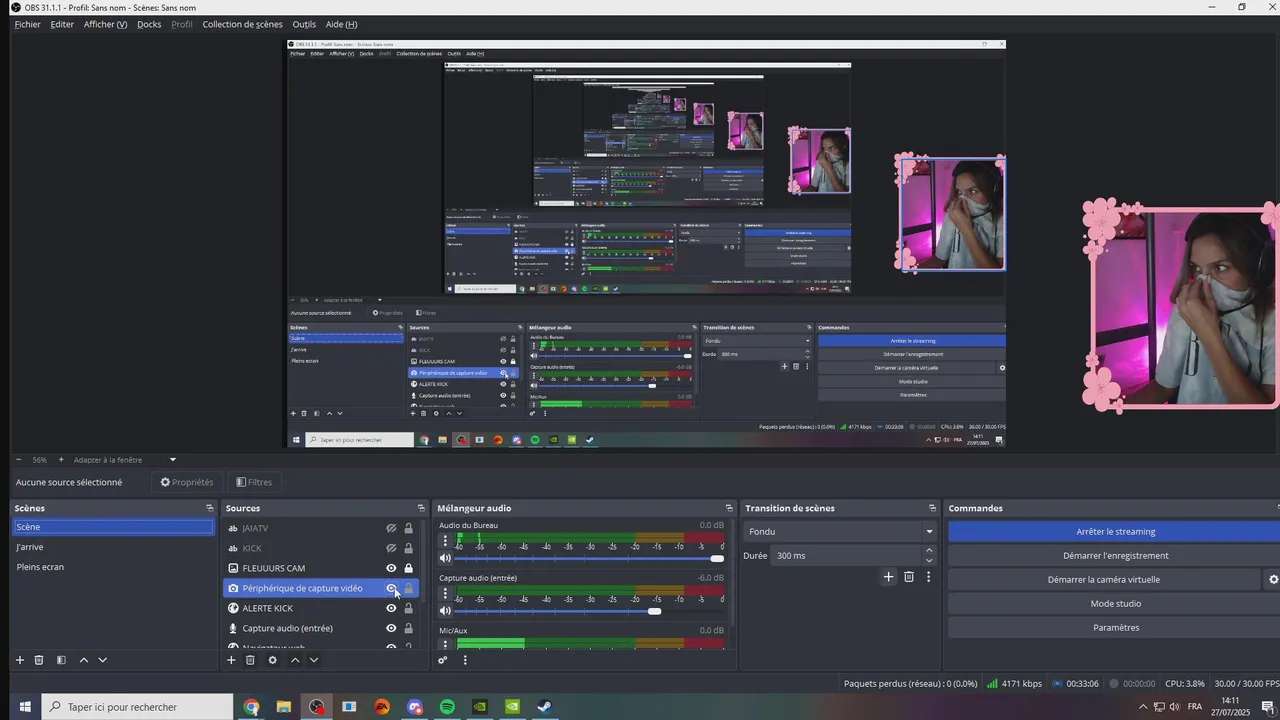Add a scene transition with plus icon

click(x=888, y=577)
